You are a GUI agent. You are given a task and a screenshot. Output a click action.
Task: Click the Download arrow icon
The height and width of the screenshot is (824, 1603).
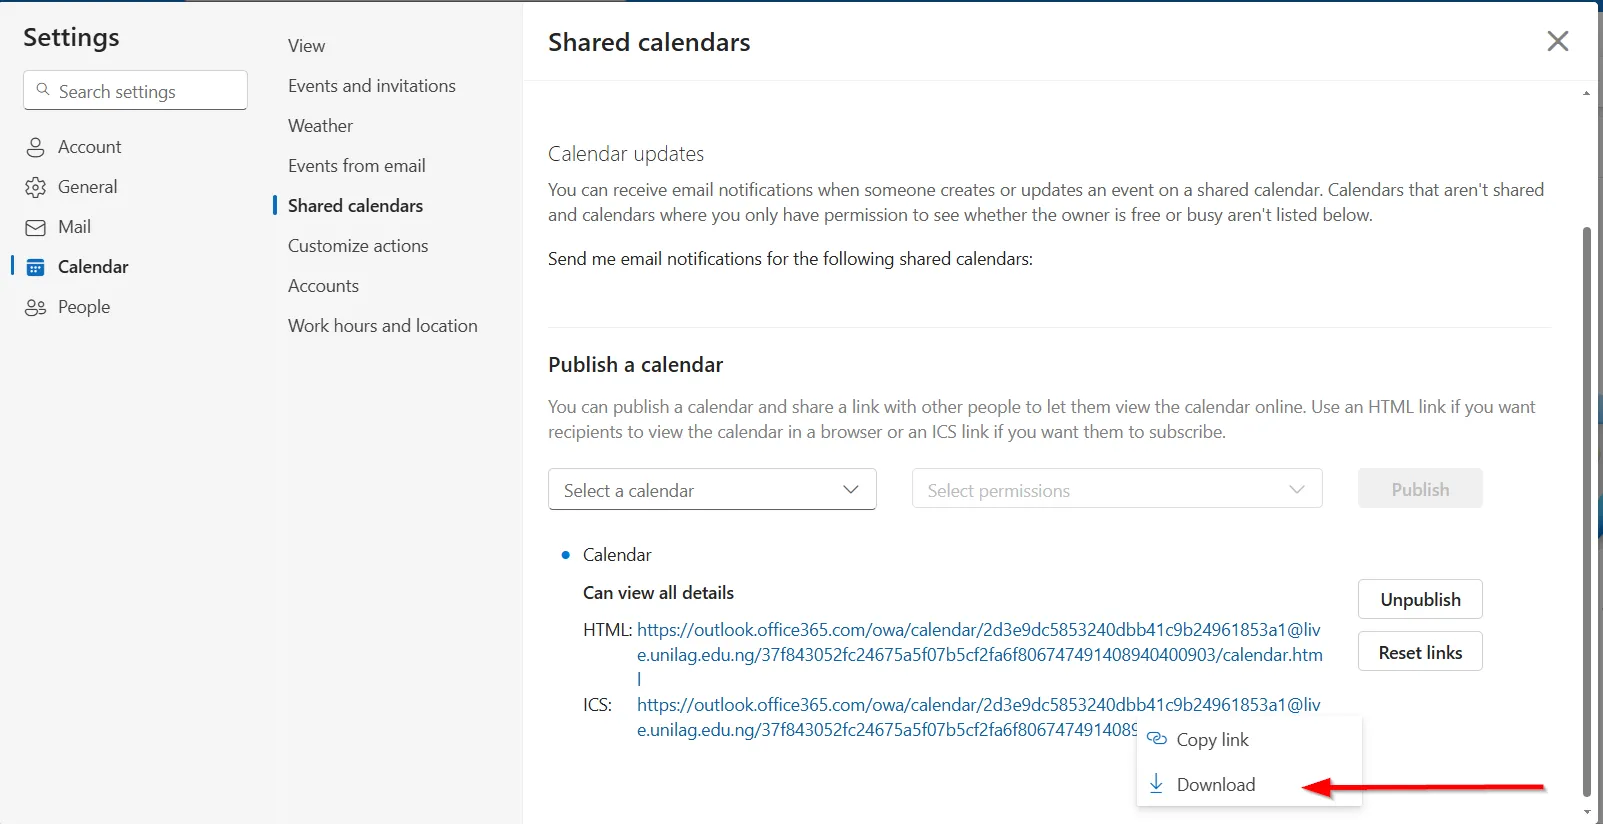[1156, 783]
